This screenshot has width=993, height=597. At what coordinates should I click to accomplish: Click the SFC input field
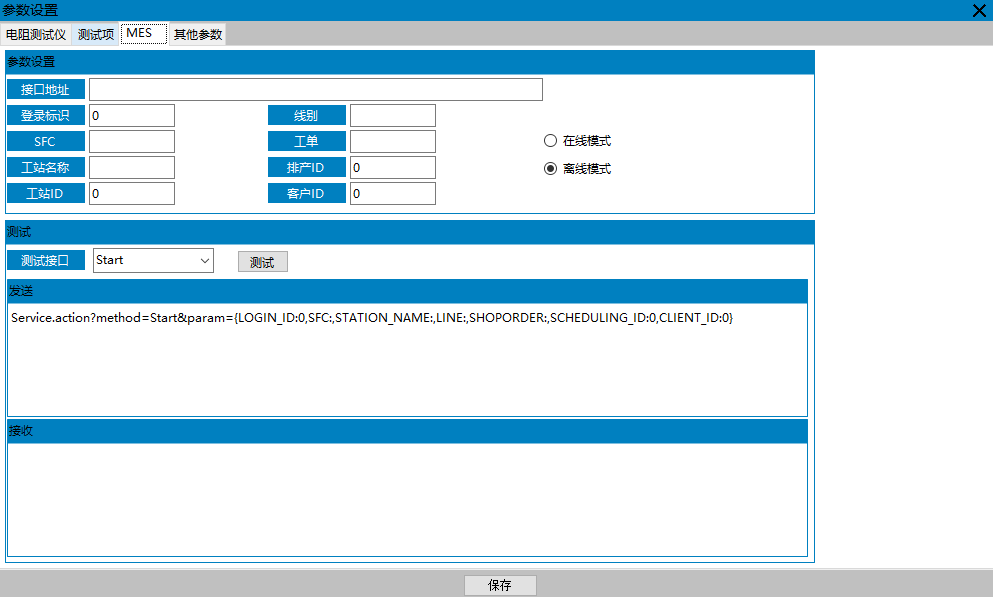click(x=132, y=141)
